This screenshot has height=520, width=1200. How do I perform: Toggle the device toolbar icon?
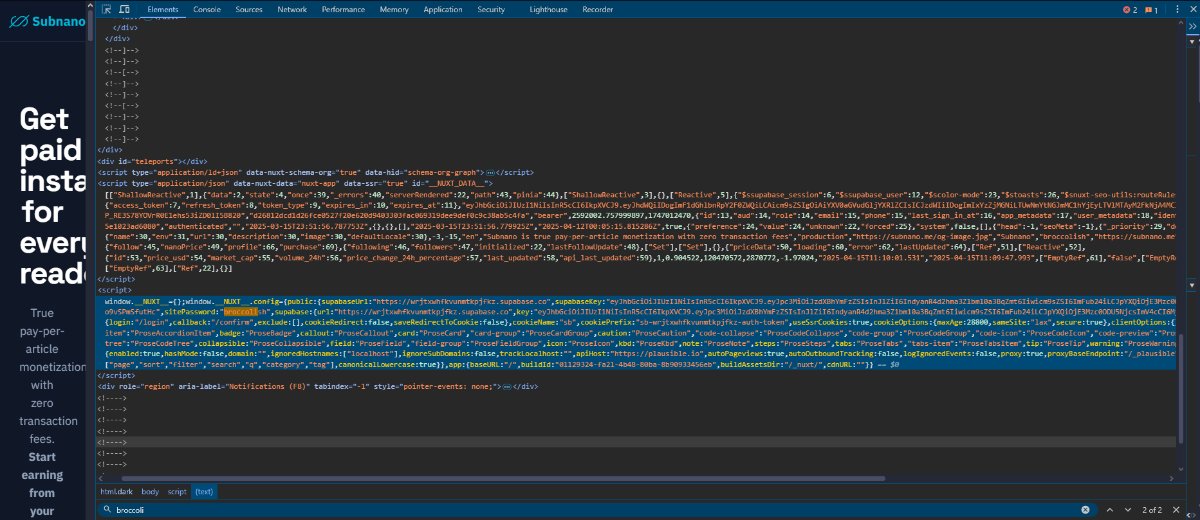[125, 9]
